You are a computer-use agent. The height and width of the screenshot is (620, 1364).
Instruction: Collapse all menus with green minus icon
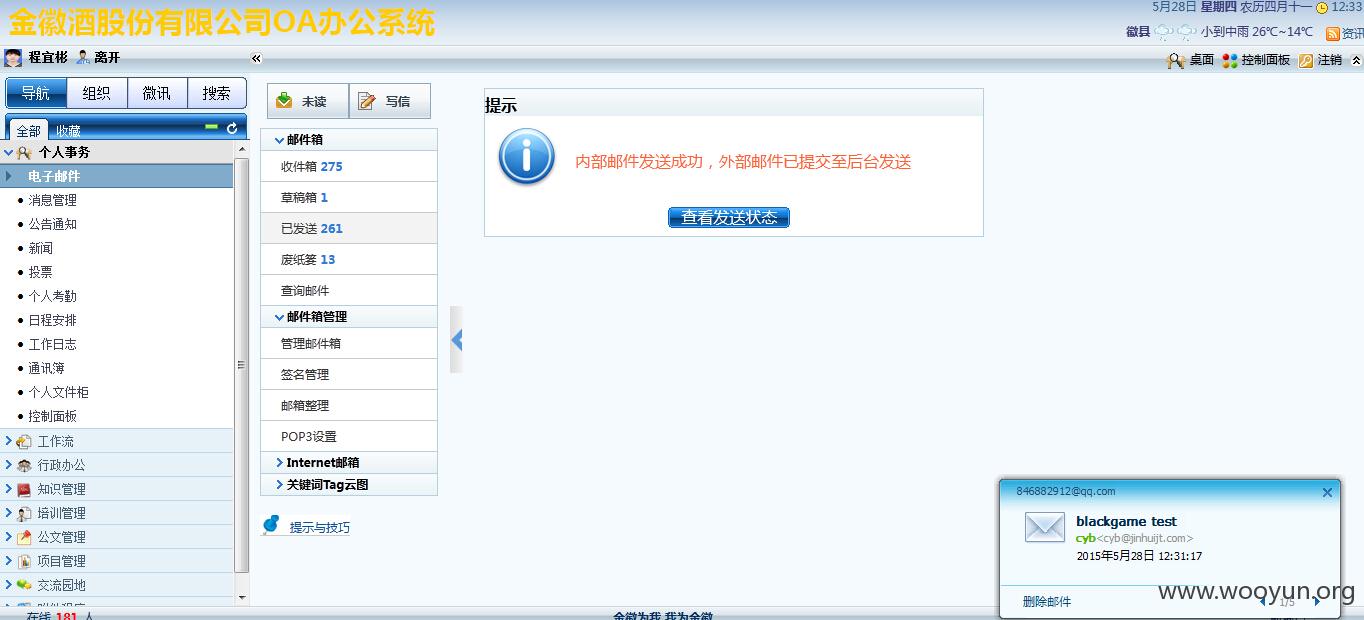[211, 127]
